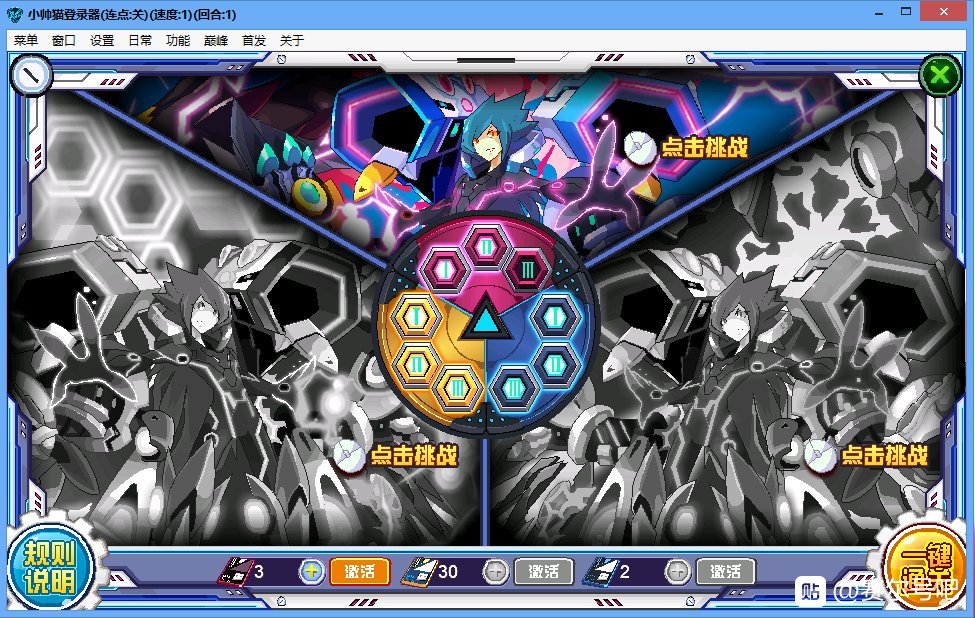Open the 功能 menu

178,40
